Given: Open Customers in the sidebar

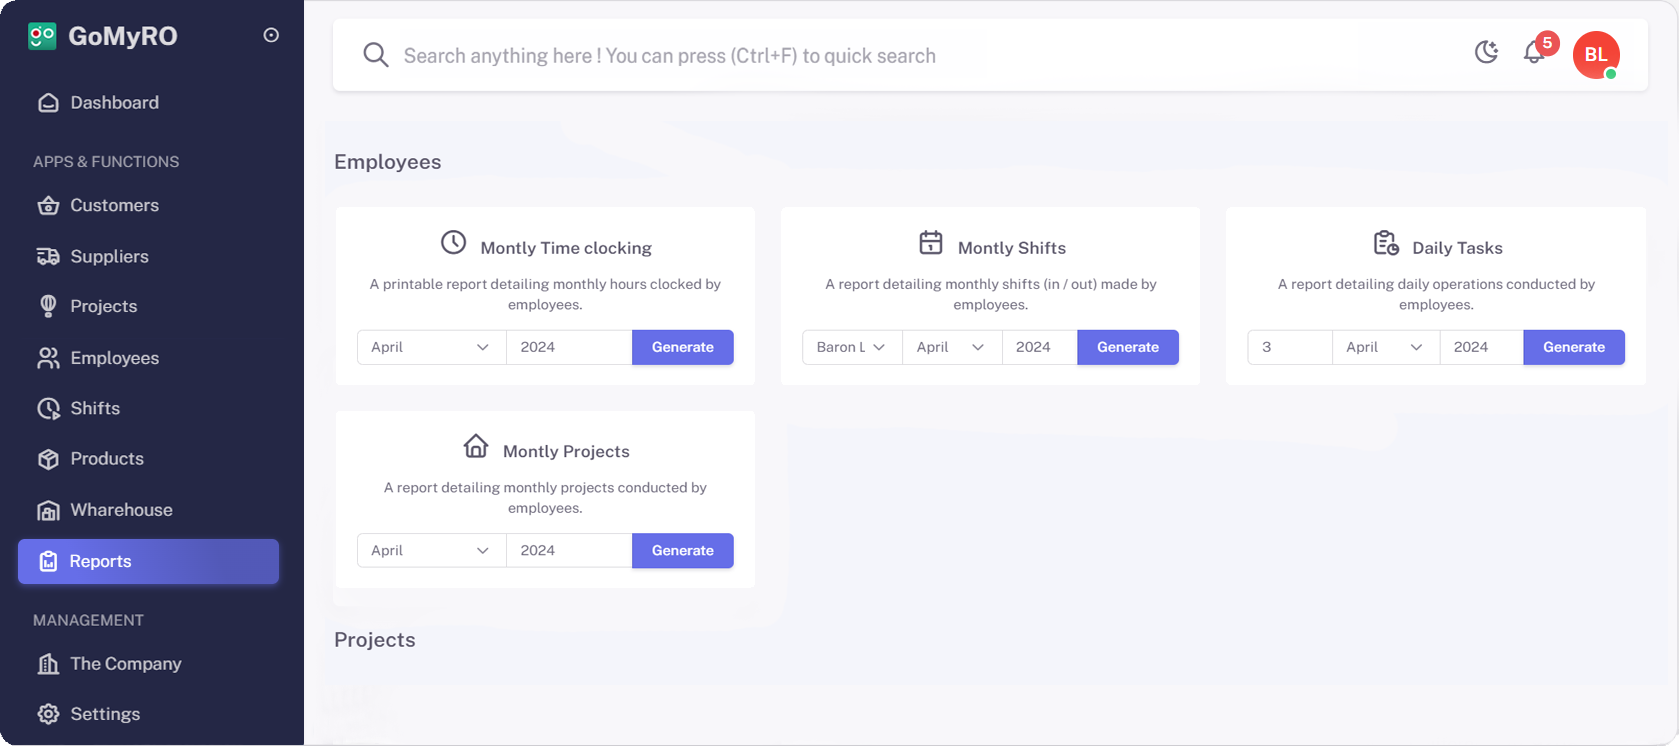Looking at the screenshot, I should 114,205.
